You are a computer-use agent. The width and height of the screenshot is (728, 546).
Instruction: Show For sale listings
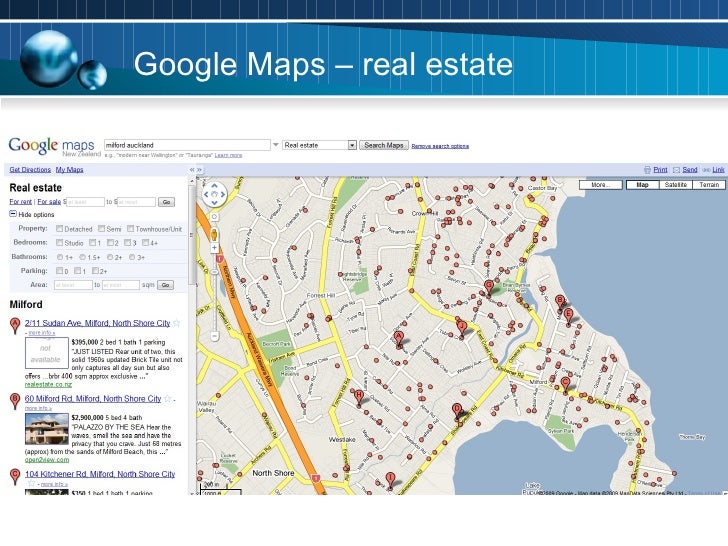click(x=49, y=202)
